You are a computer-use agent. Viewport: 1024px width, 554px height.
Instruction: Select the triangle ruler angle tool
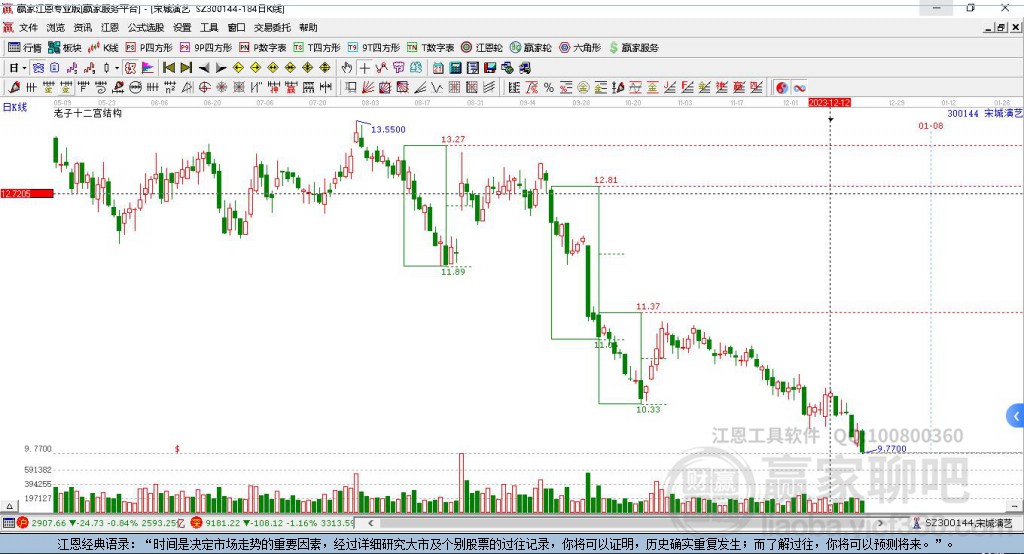(x=187, y=88)
